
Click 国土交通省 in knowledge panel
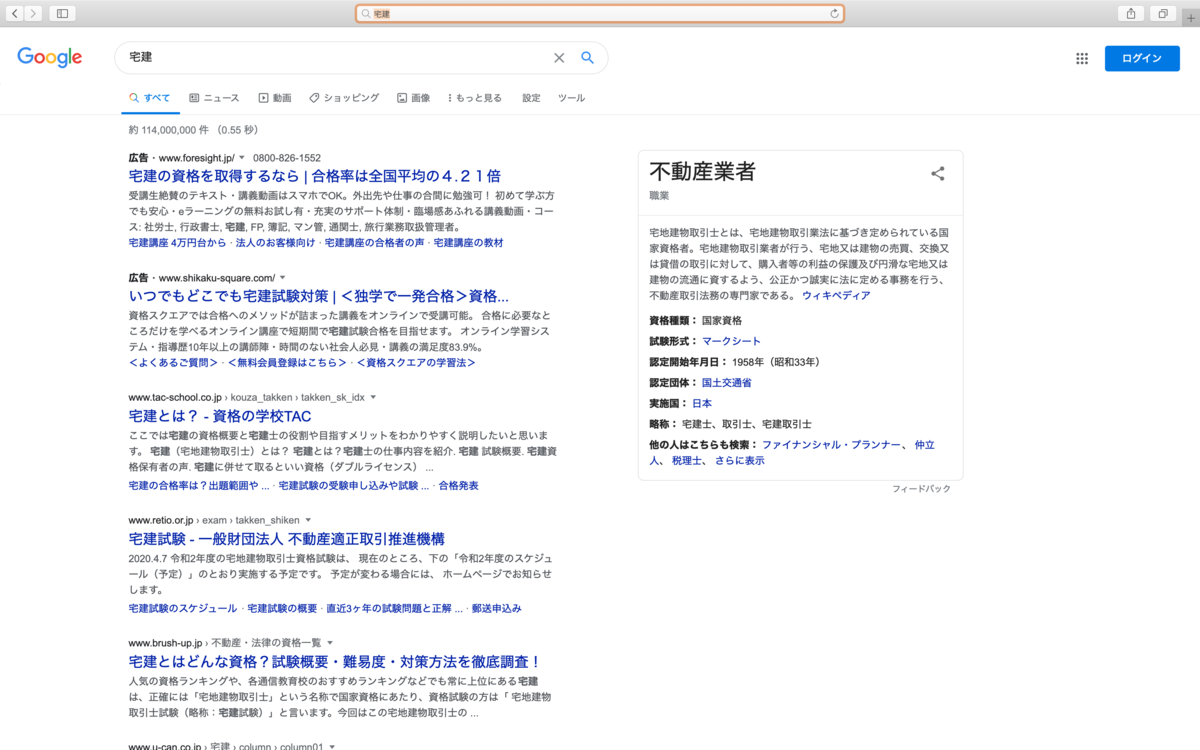tap(727, 382)
